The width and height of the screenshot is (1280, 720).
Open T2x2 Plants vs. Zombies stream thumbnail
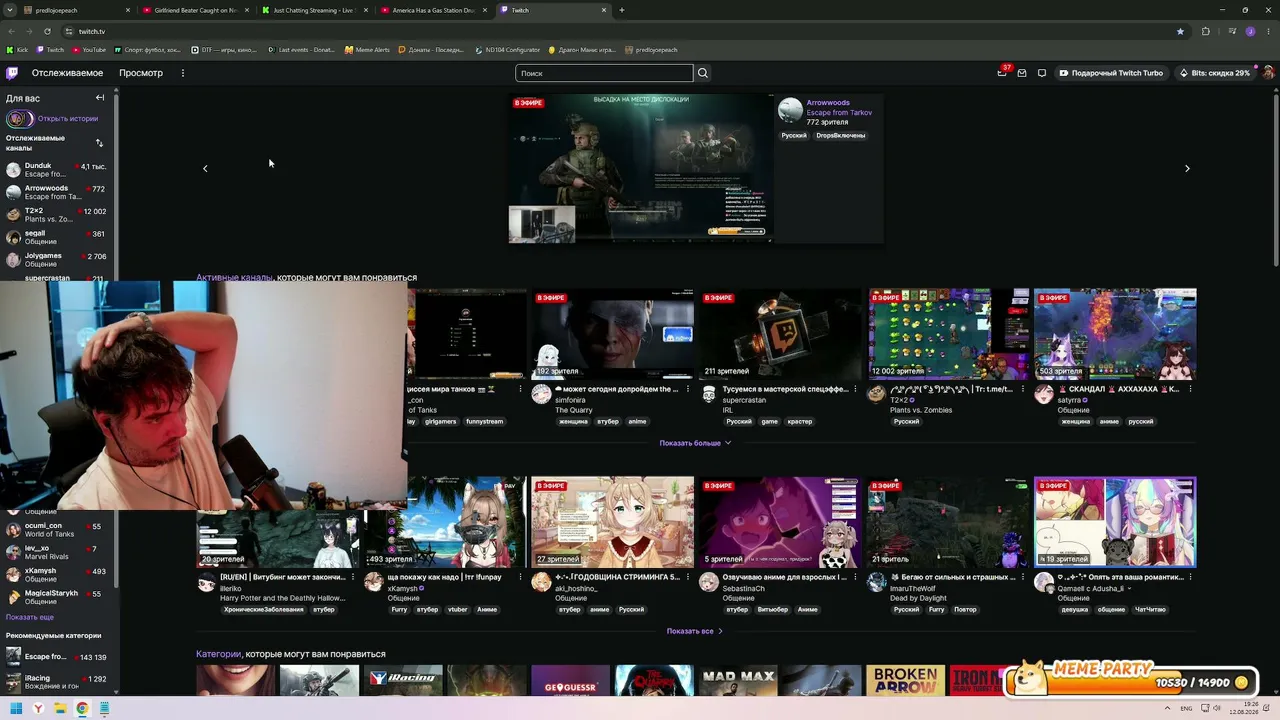tap(948, 334)
